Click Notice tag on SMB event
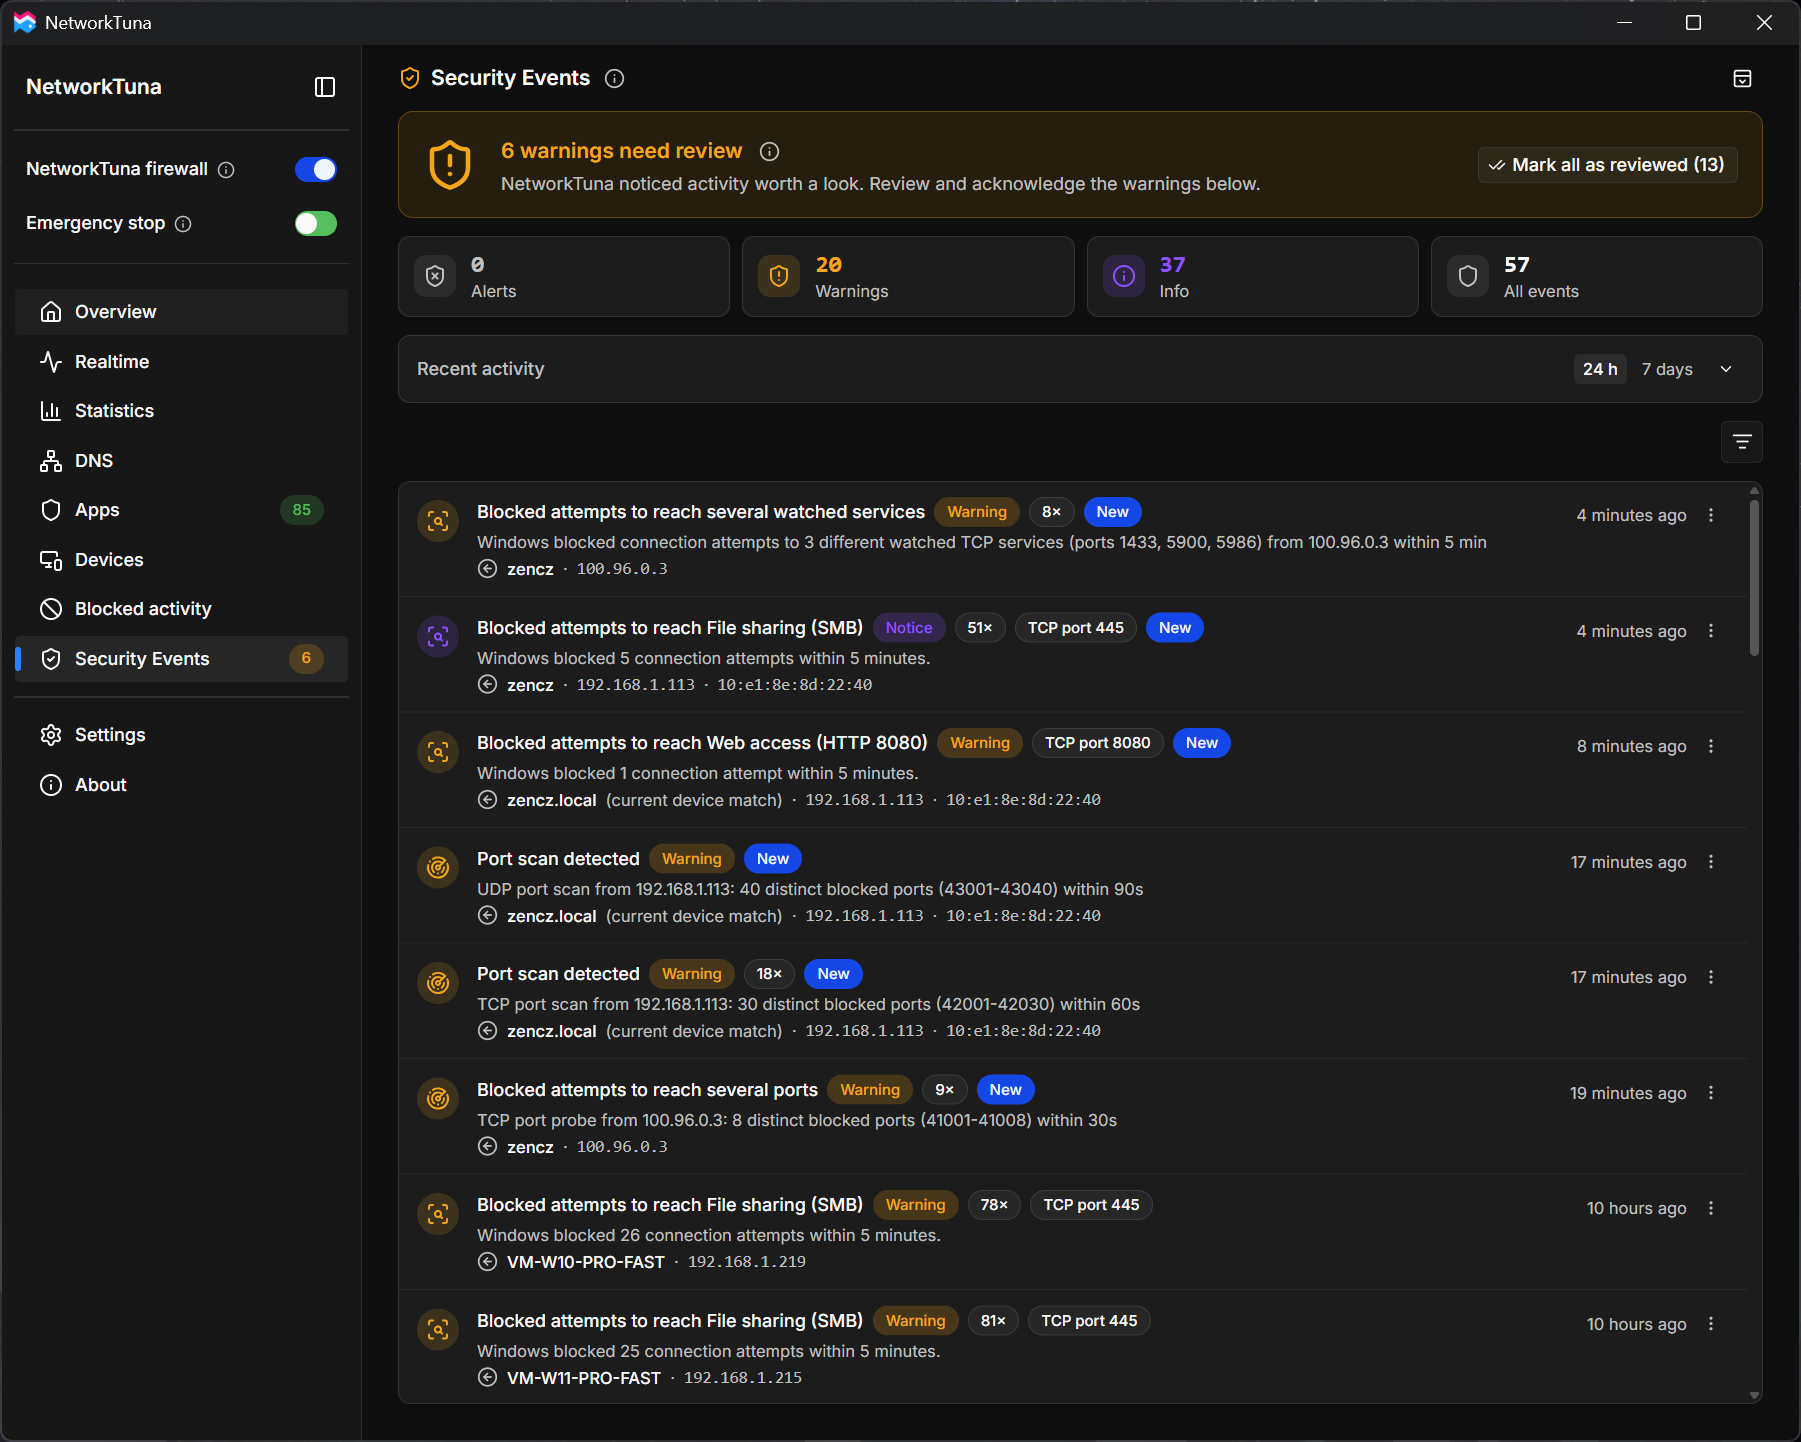 coord(908,628)
